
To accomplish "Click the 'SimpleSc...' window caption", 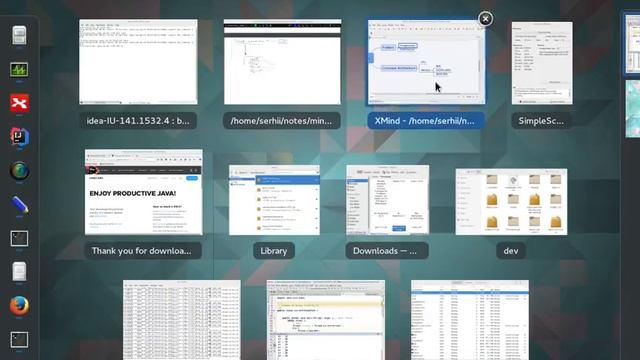I will pyautogui.click(x=541, y=121).
